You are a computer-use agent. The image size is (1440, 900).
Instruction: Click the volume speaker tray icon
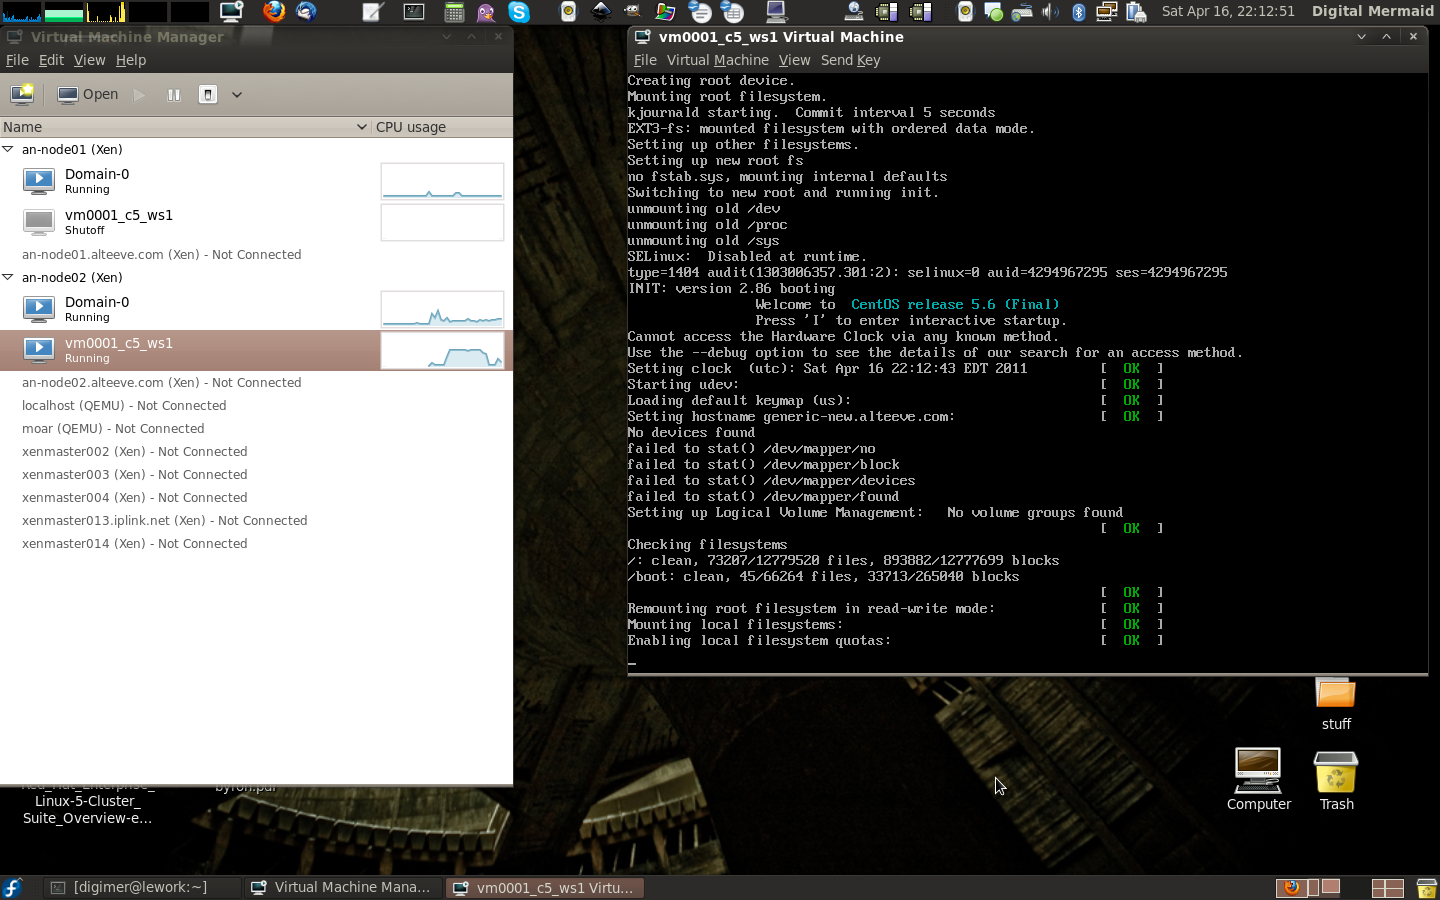(x=1050, y=12)
